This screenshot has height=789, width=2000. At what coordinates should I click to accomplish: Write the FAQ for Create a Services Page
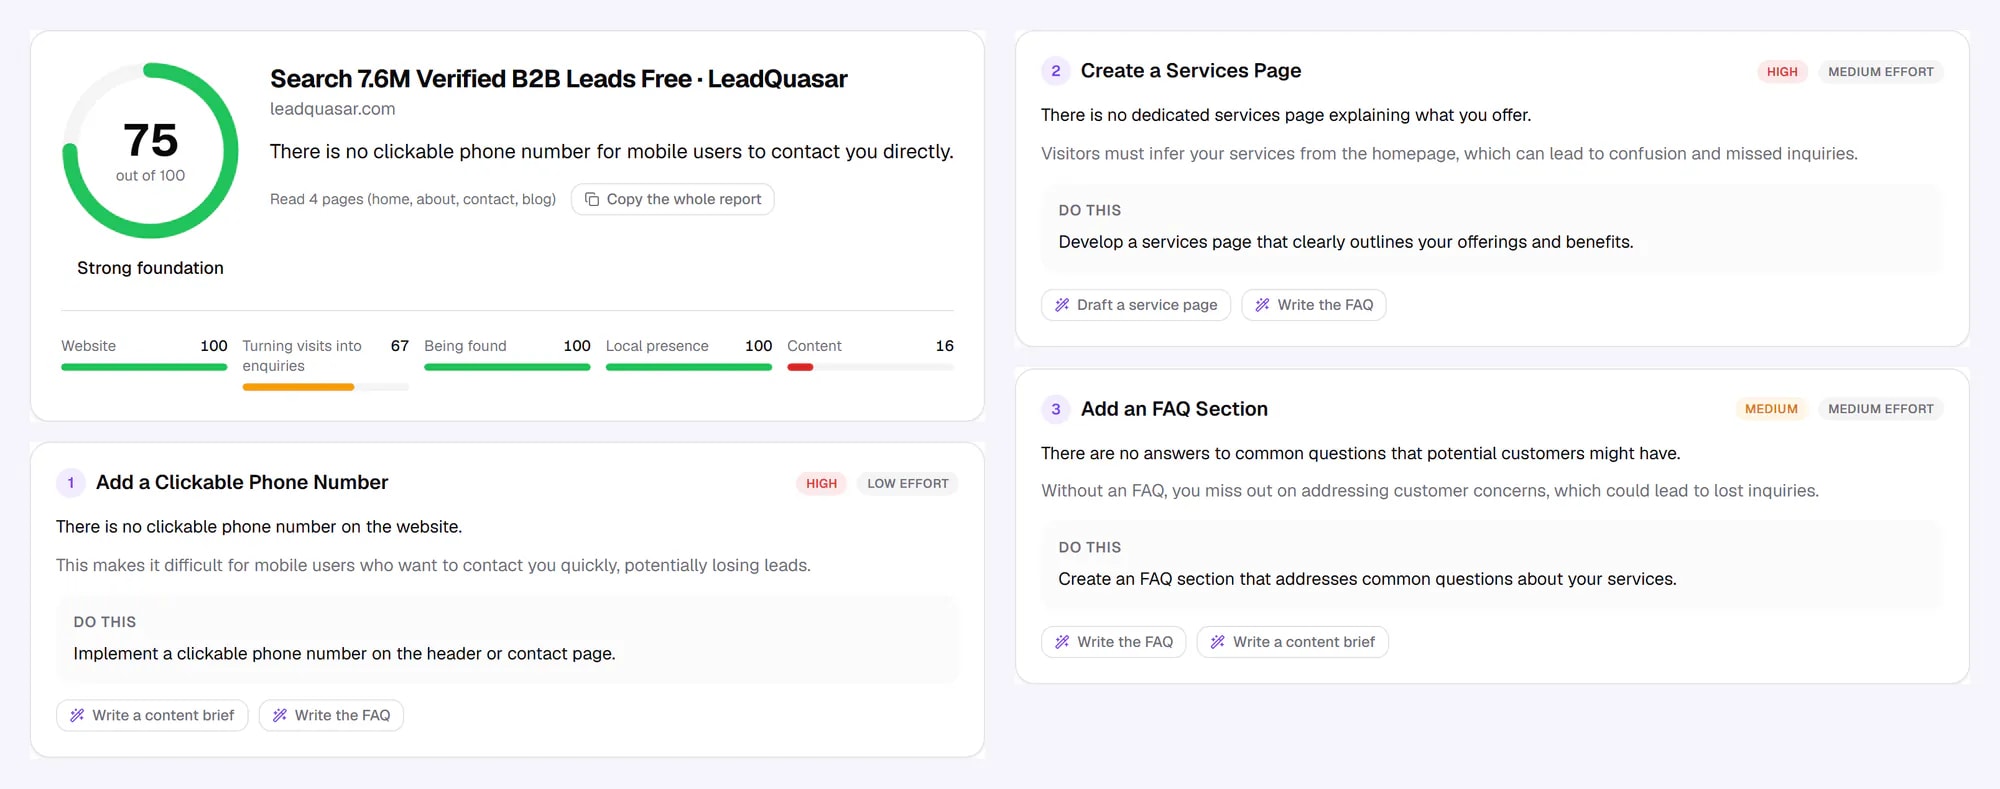click(1314, 305)
